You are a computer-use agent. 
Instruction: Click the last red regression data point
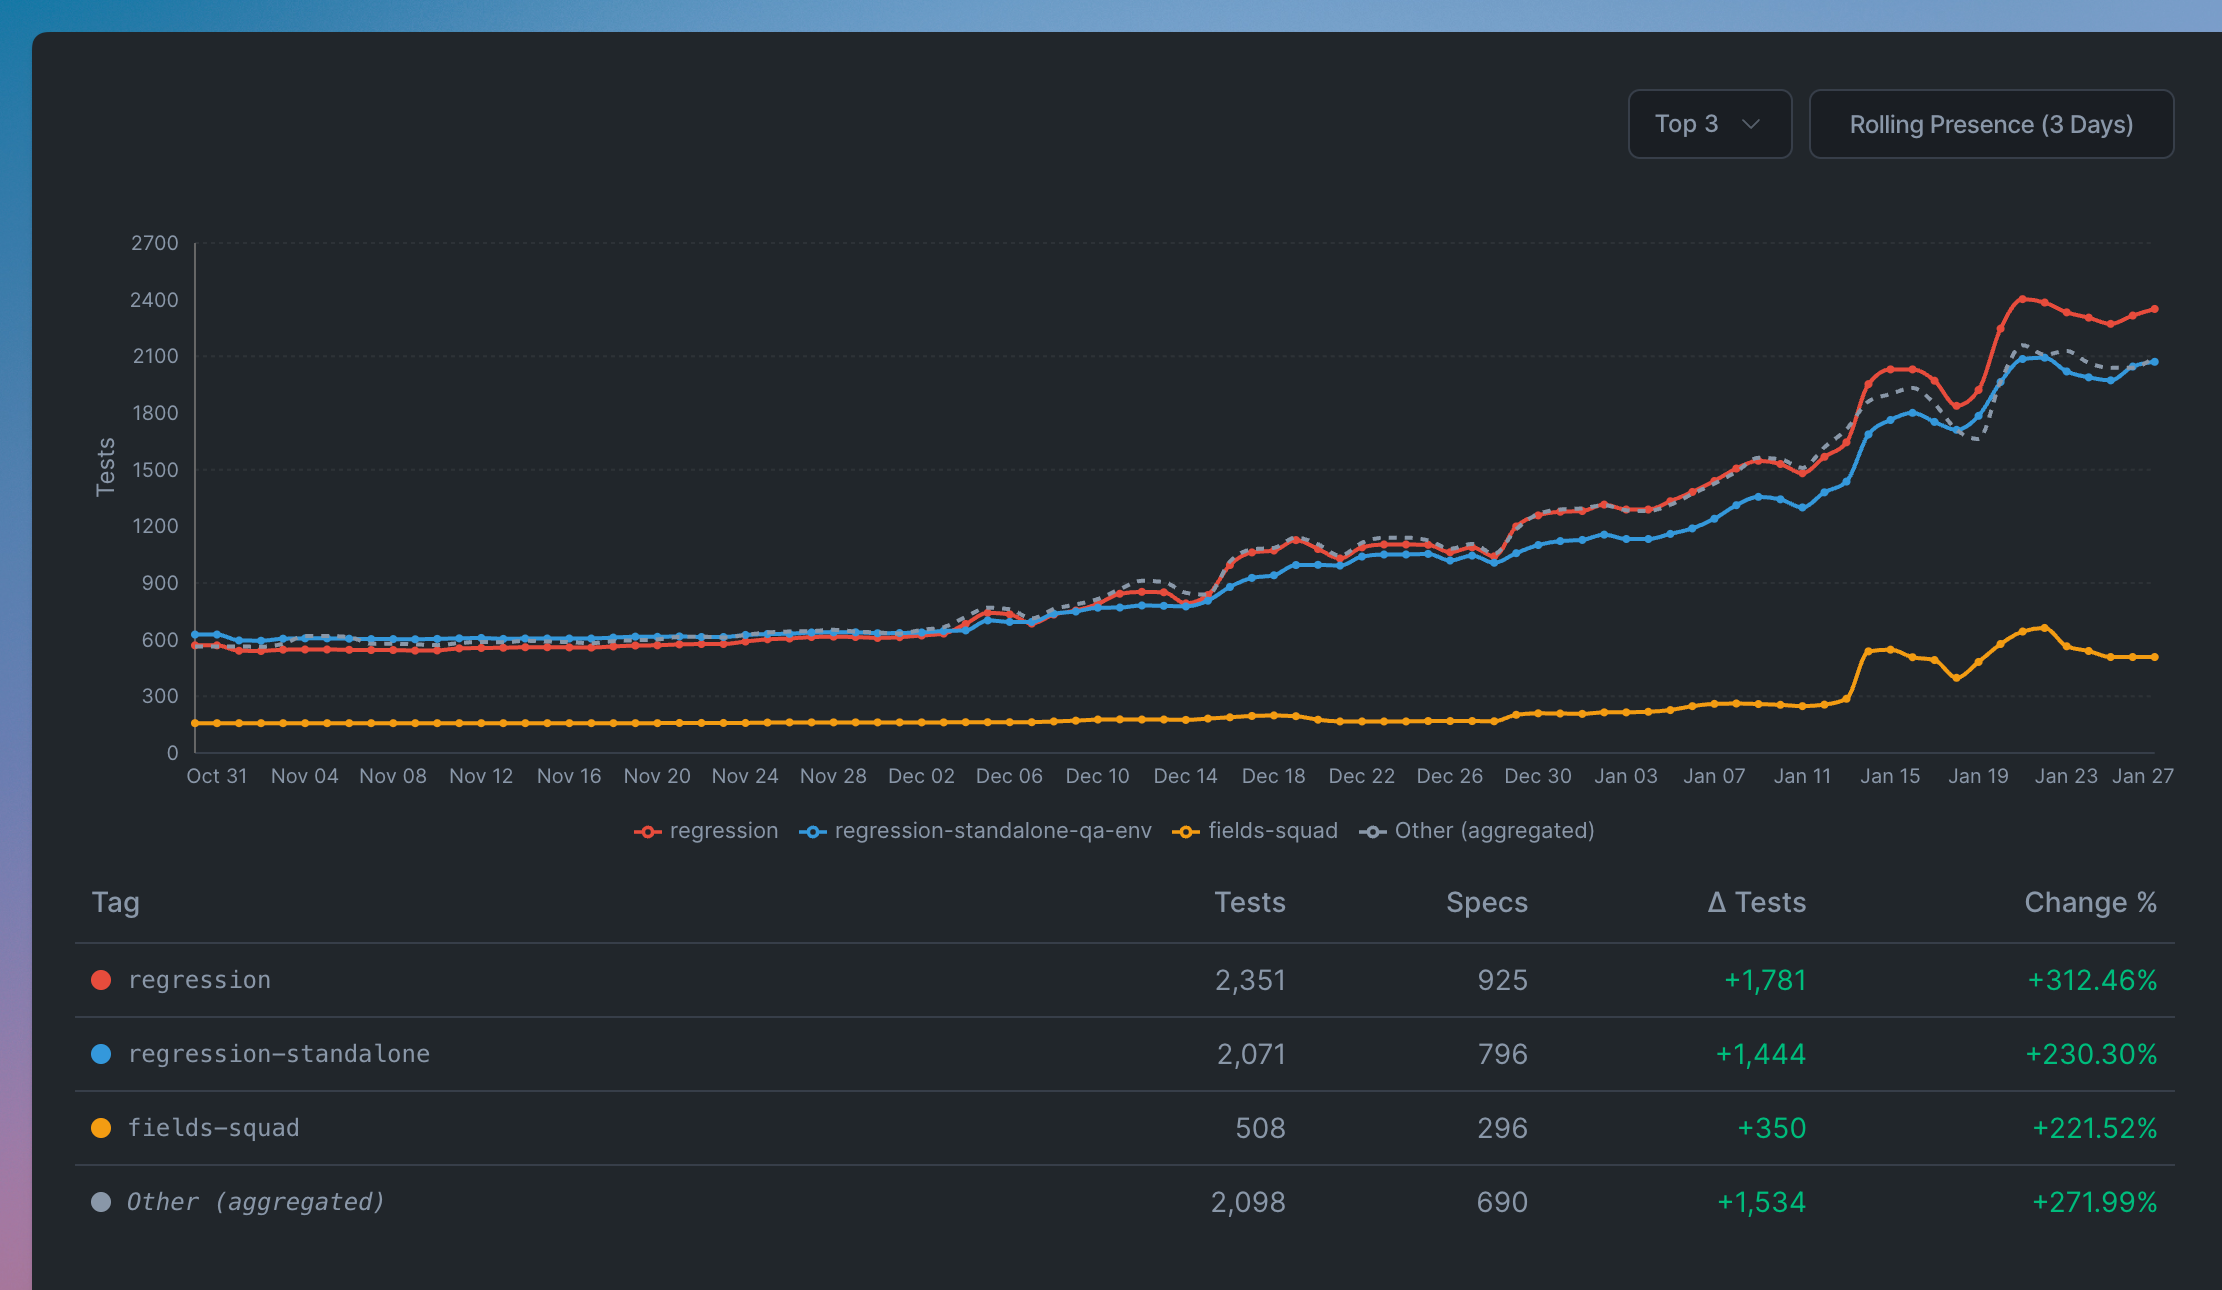pos(2154,309)
